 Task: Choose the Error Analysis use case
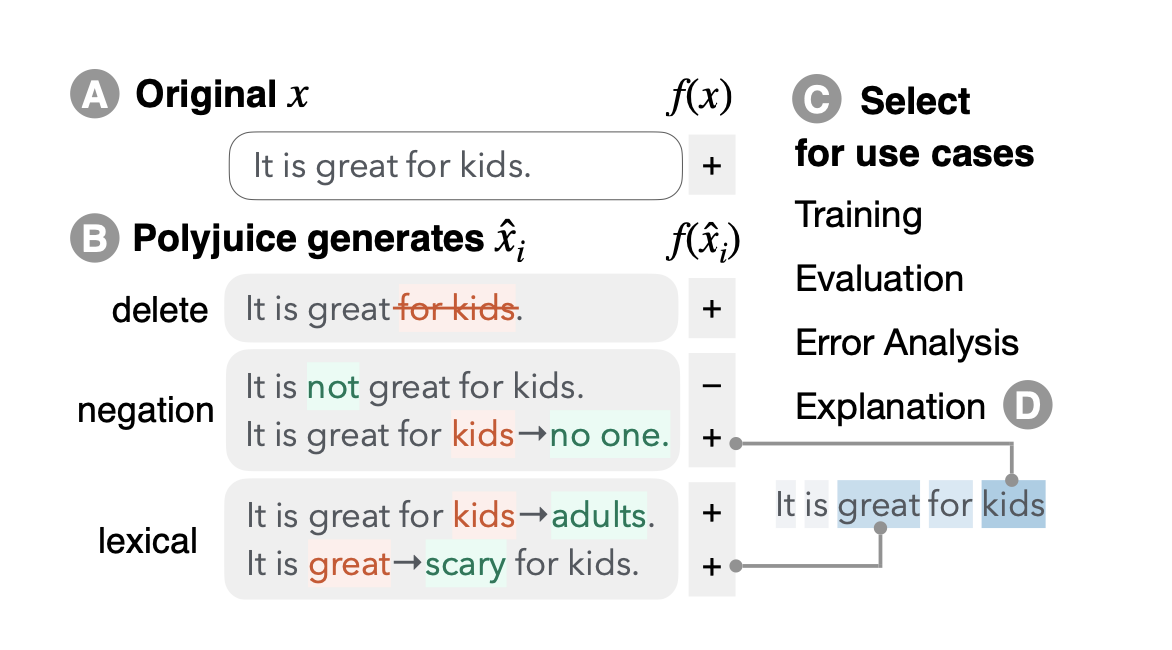(906, 343)
